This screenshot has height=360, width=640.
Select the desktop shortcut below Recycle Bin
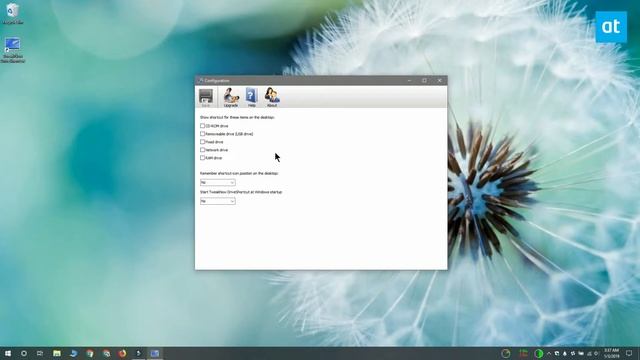point(13,50)
